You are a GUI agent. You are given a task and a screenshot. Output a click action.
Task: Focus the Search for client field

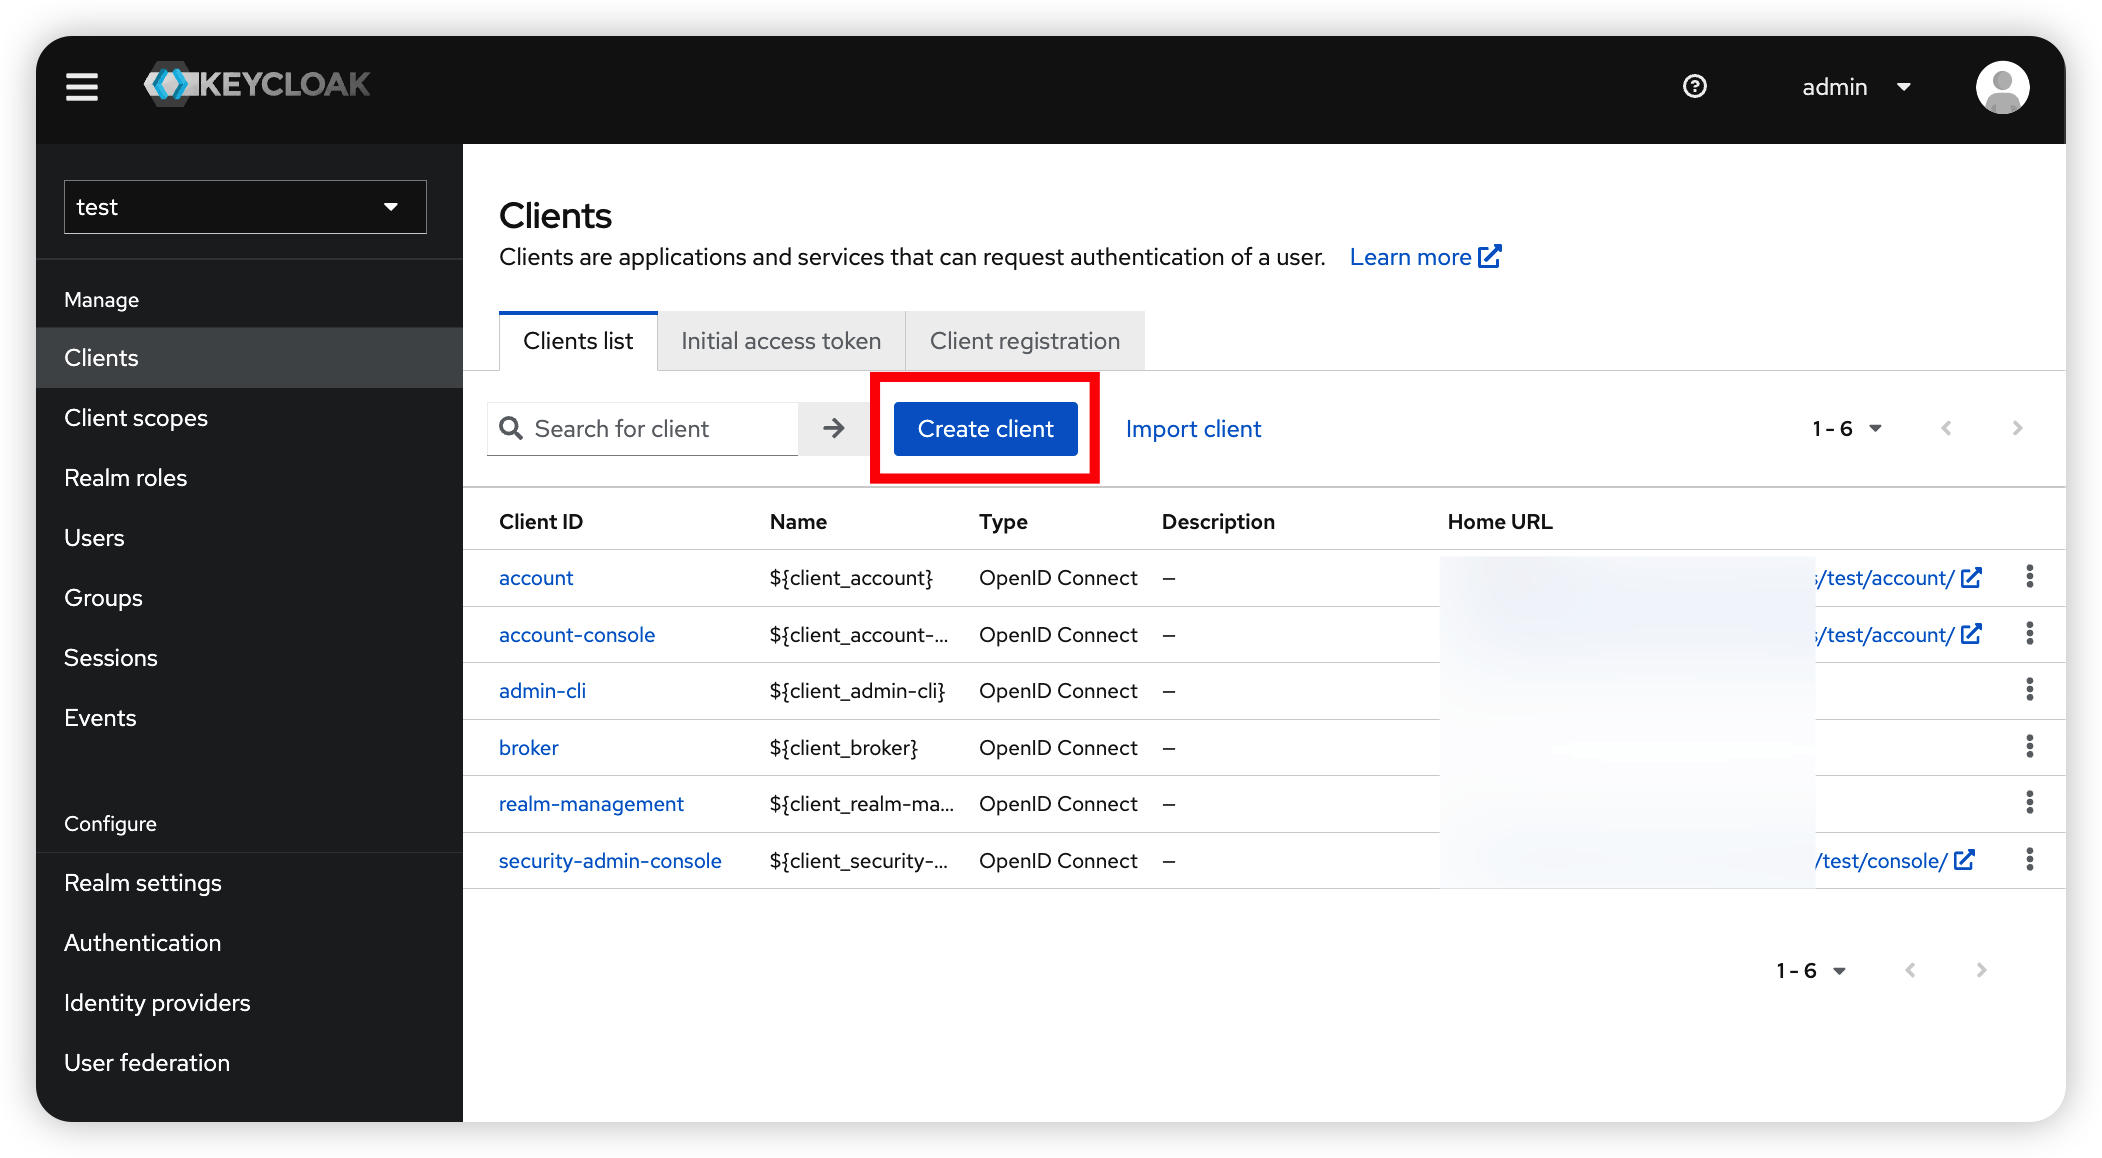coord(660,429)
